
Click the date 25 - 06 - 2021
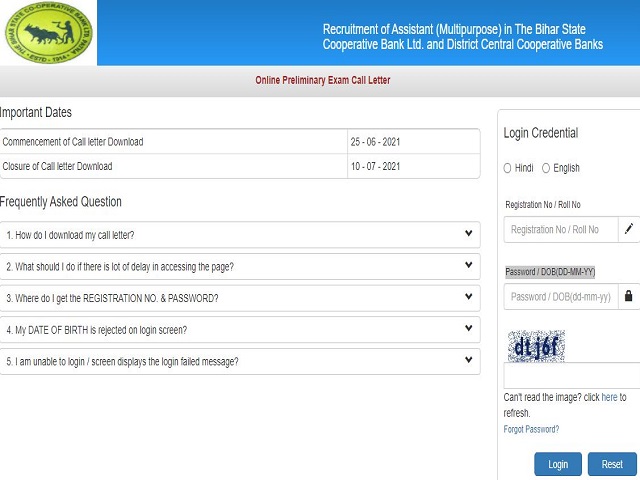[375, 142]
